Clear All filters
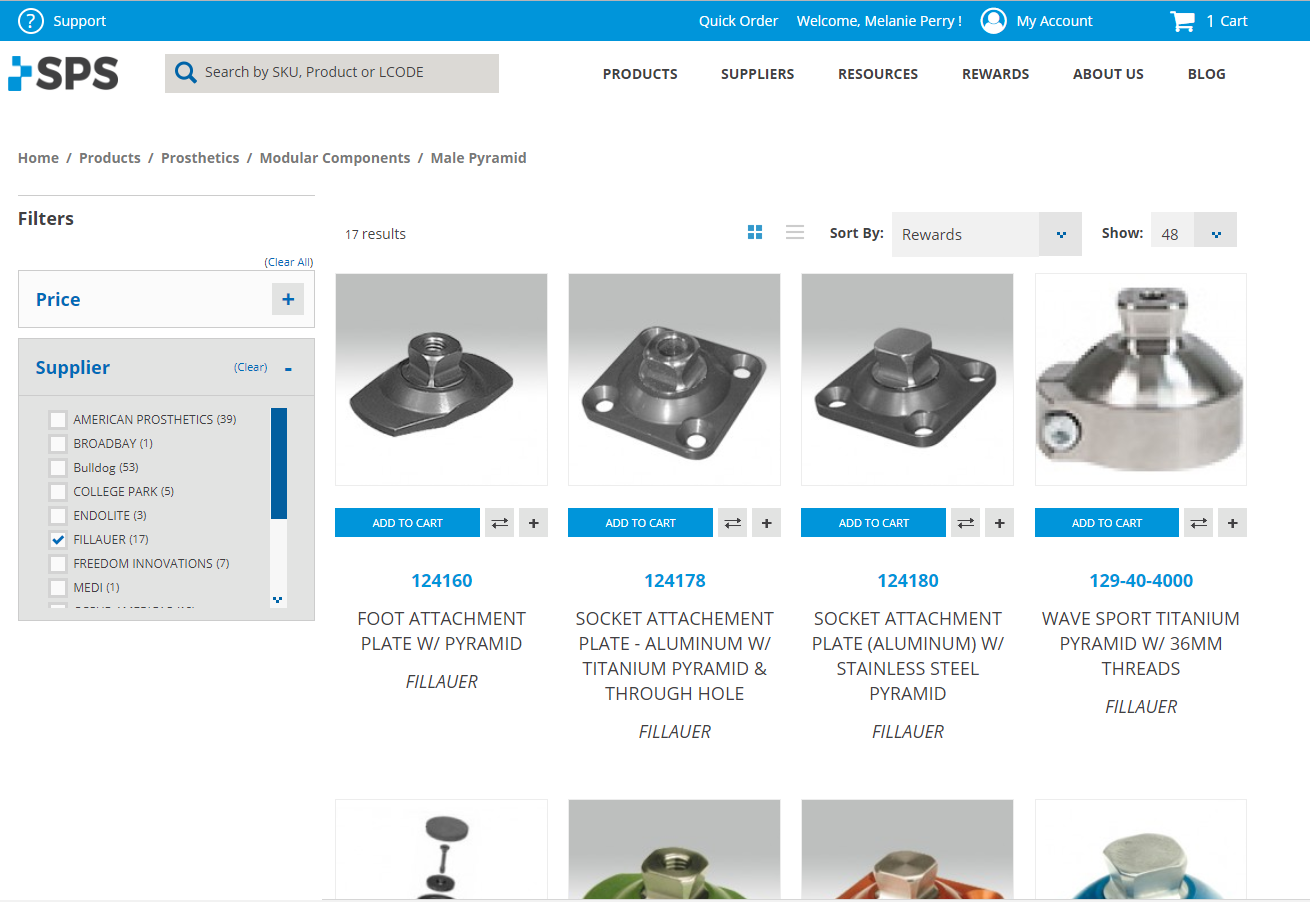 tap(289, 262)
